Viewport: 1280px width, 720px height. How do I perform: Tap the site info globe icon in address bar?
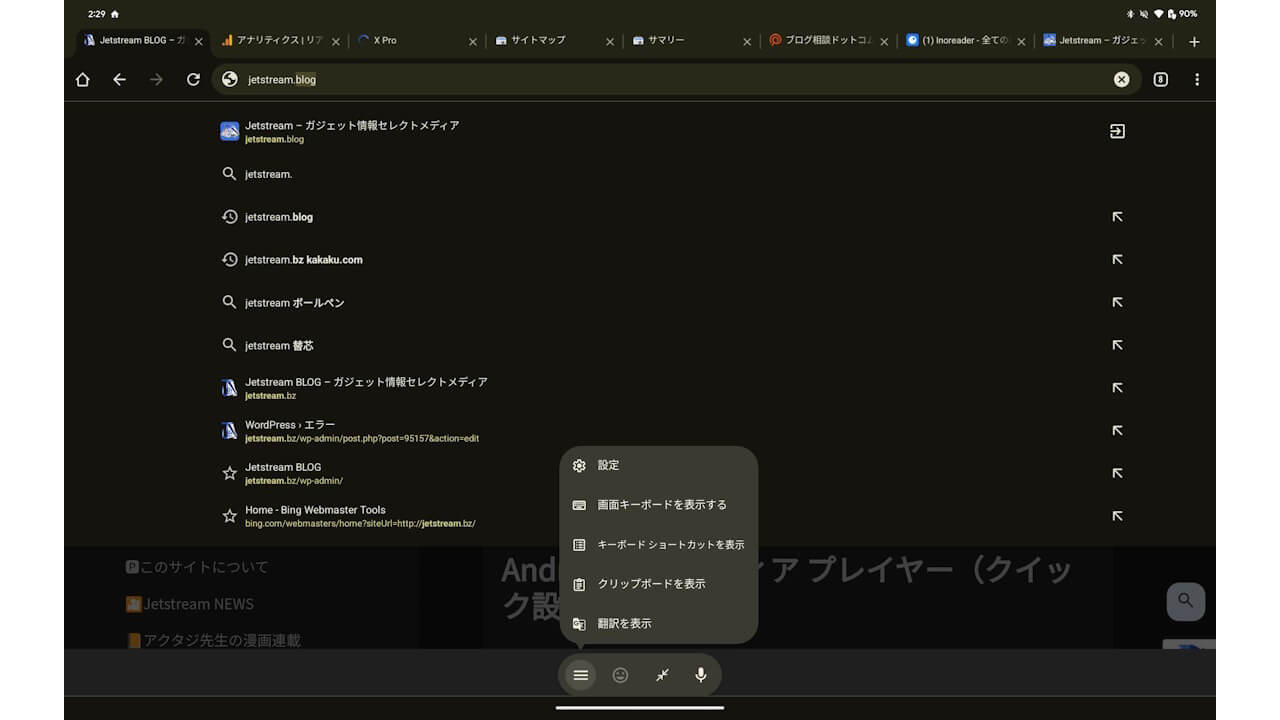coord(230,79)
